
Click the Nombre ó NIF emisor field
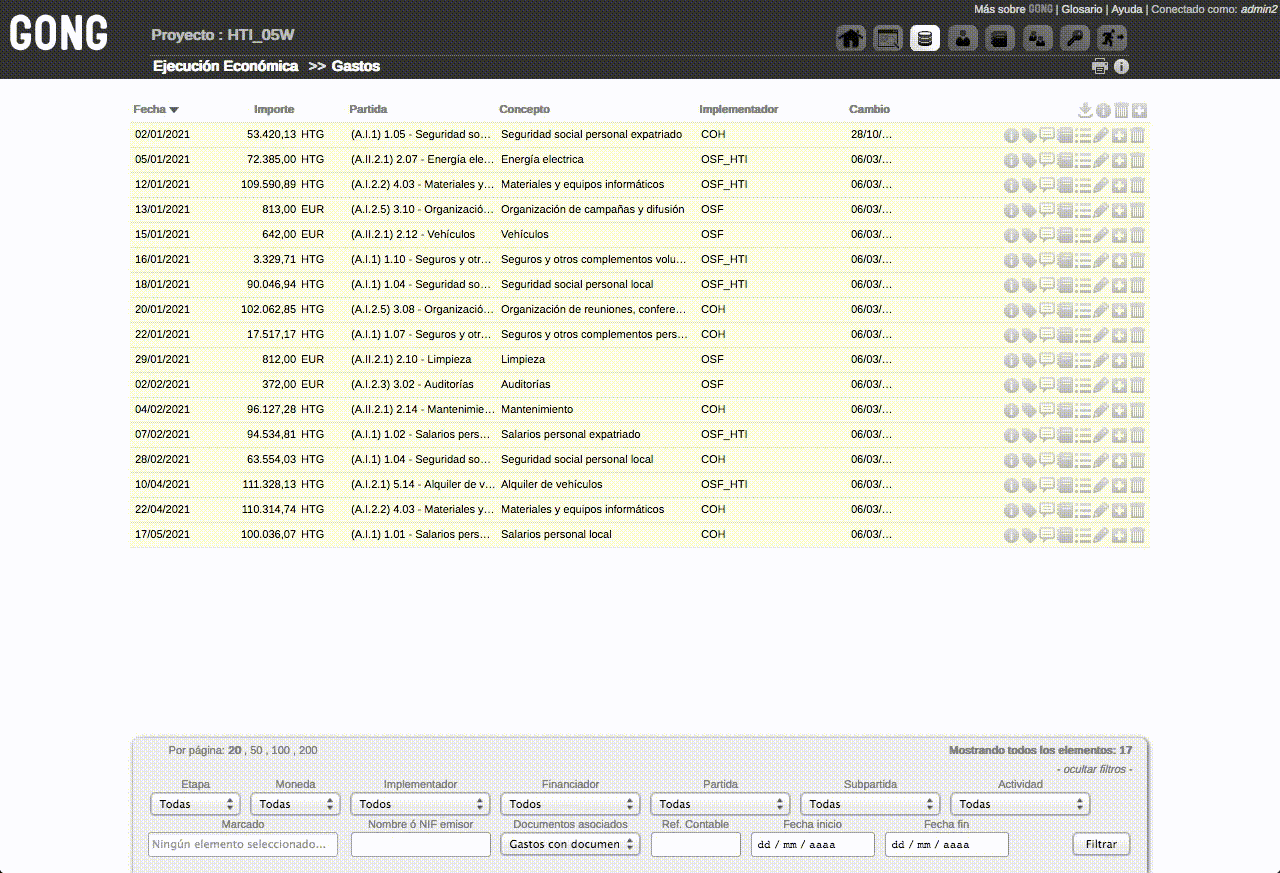[421, 845]
